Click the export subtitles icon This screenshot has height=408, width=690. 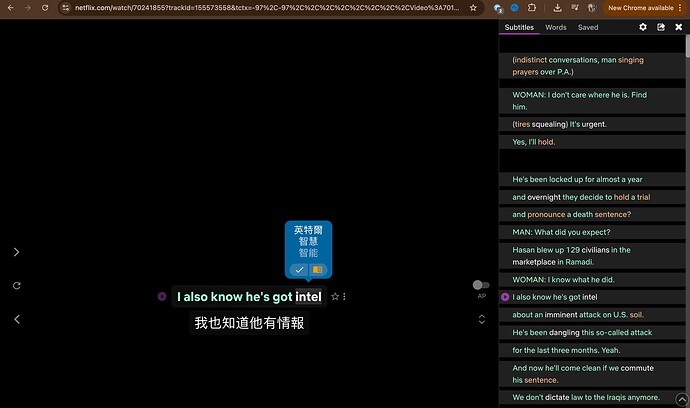[x=661, y=27]
